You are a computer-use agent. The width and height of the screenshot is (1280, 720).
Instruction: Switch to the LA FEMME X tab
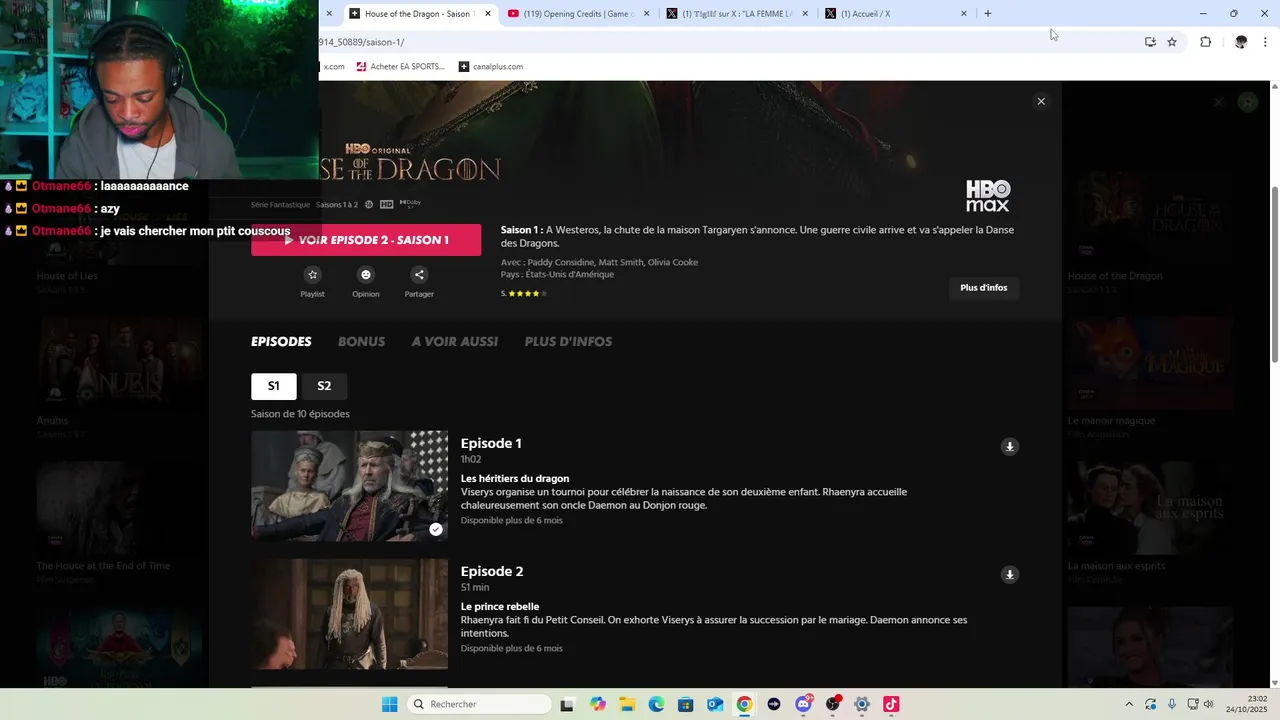tap(738, 14)
